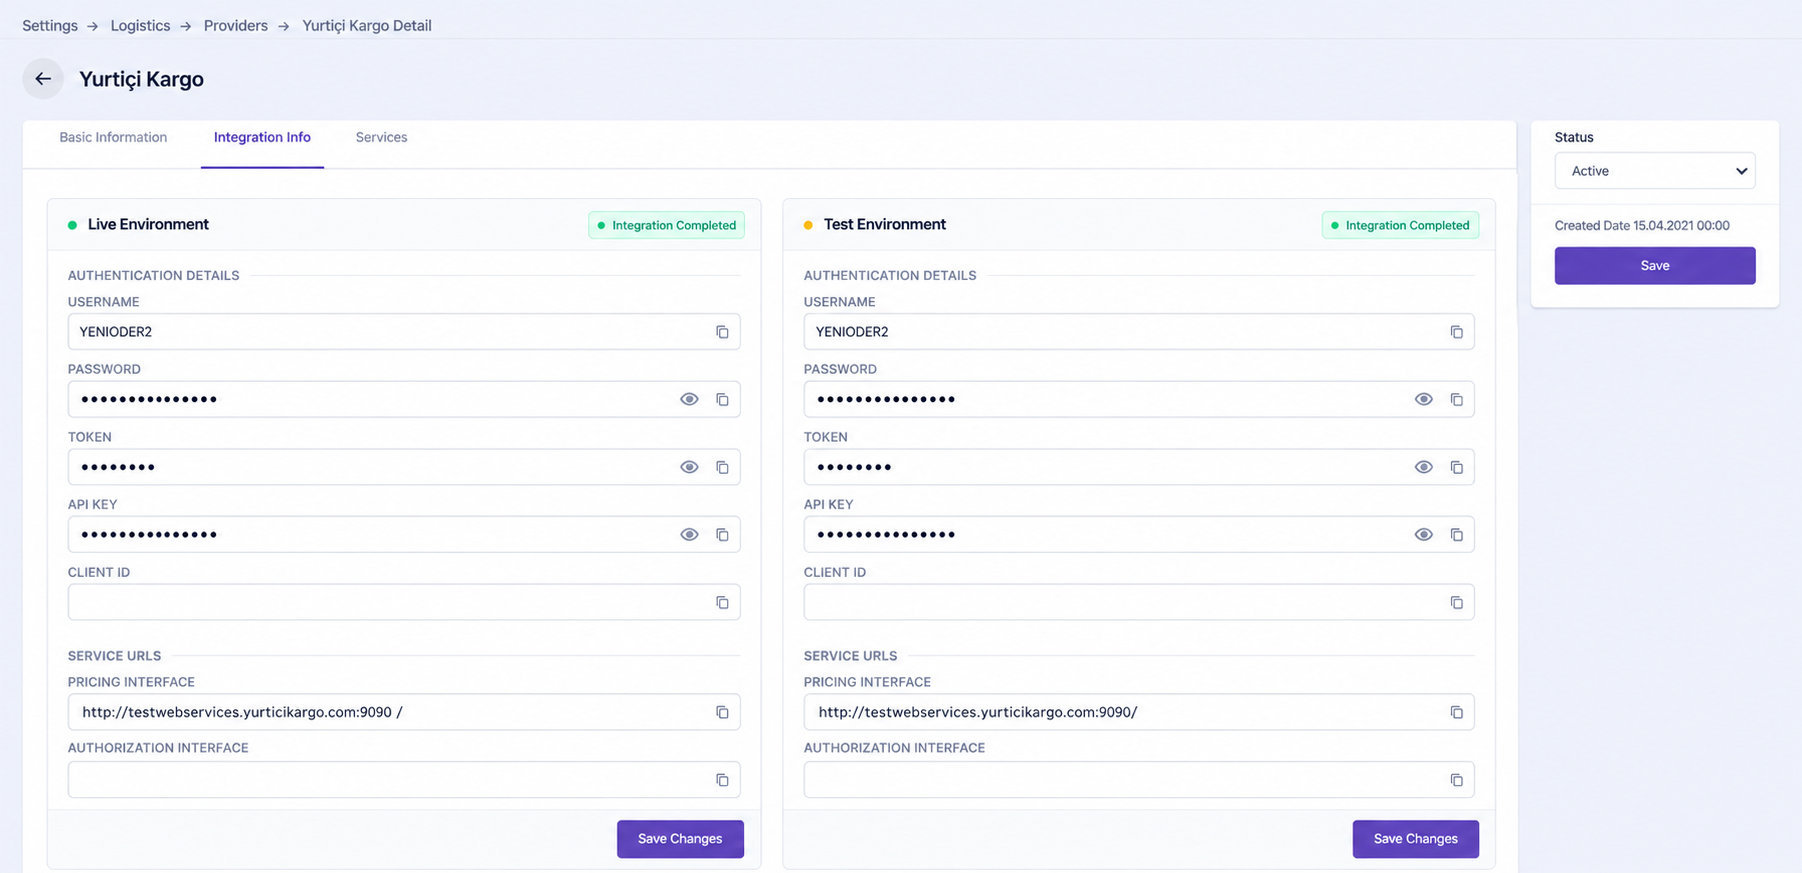Copy the Live pricing interface URL

point(722,712)
